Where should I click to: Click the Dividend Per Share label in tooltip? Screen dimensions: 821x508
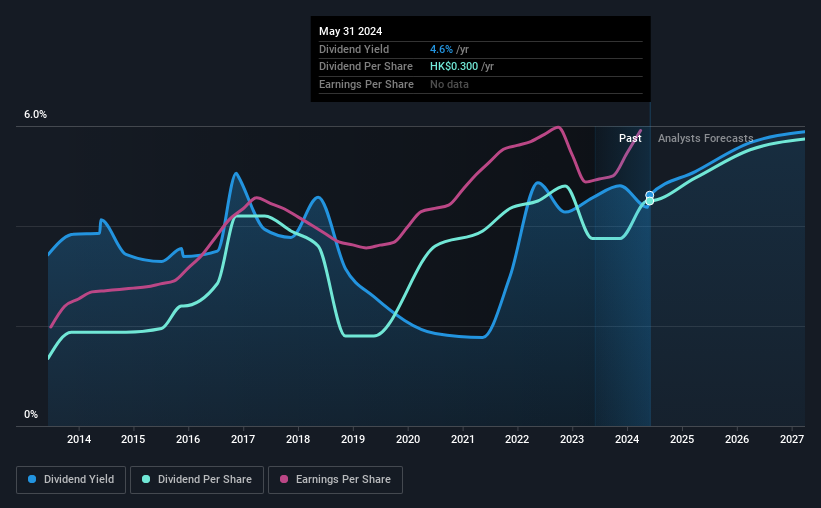(x=365, y=67)
